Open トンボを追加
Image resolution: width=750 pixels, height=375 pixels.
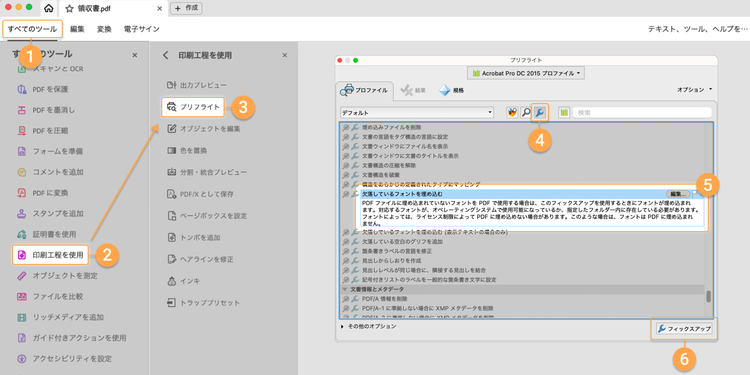coord(193,238)
